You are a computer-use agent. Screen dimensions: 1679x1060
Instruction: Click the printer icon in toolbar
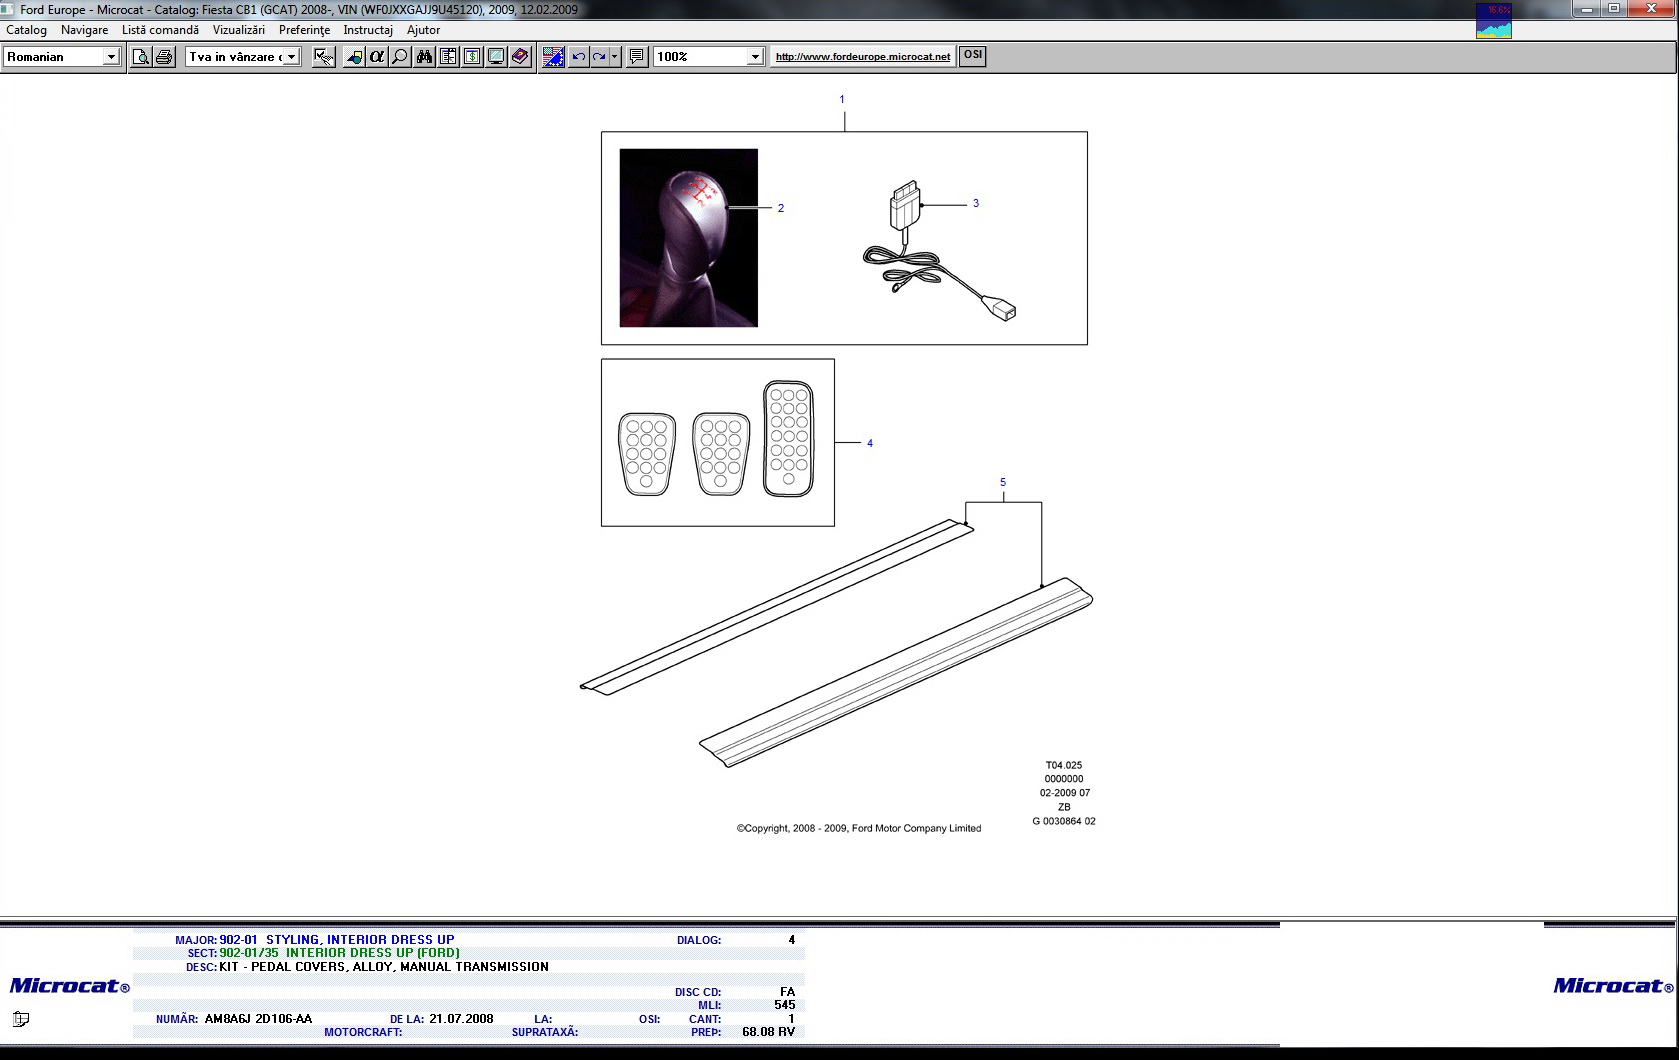164,57
